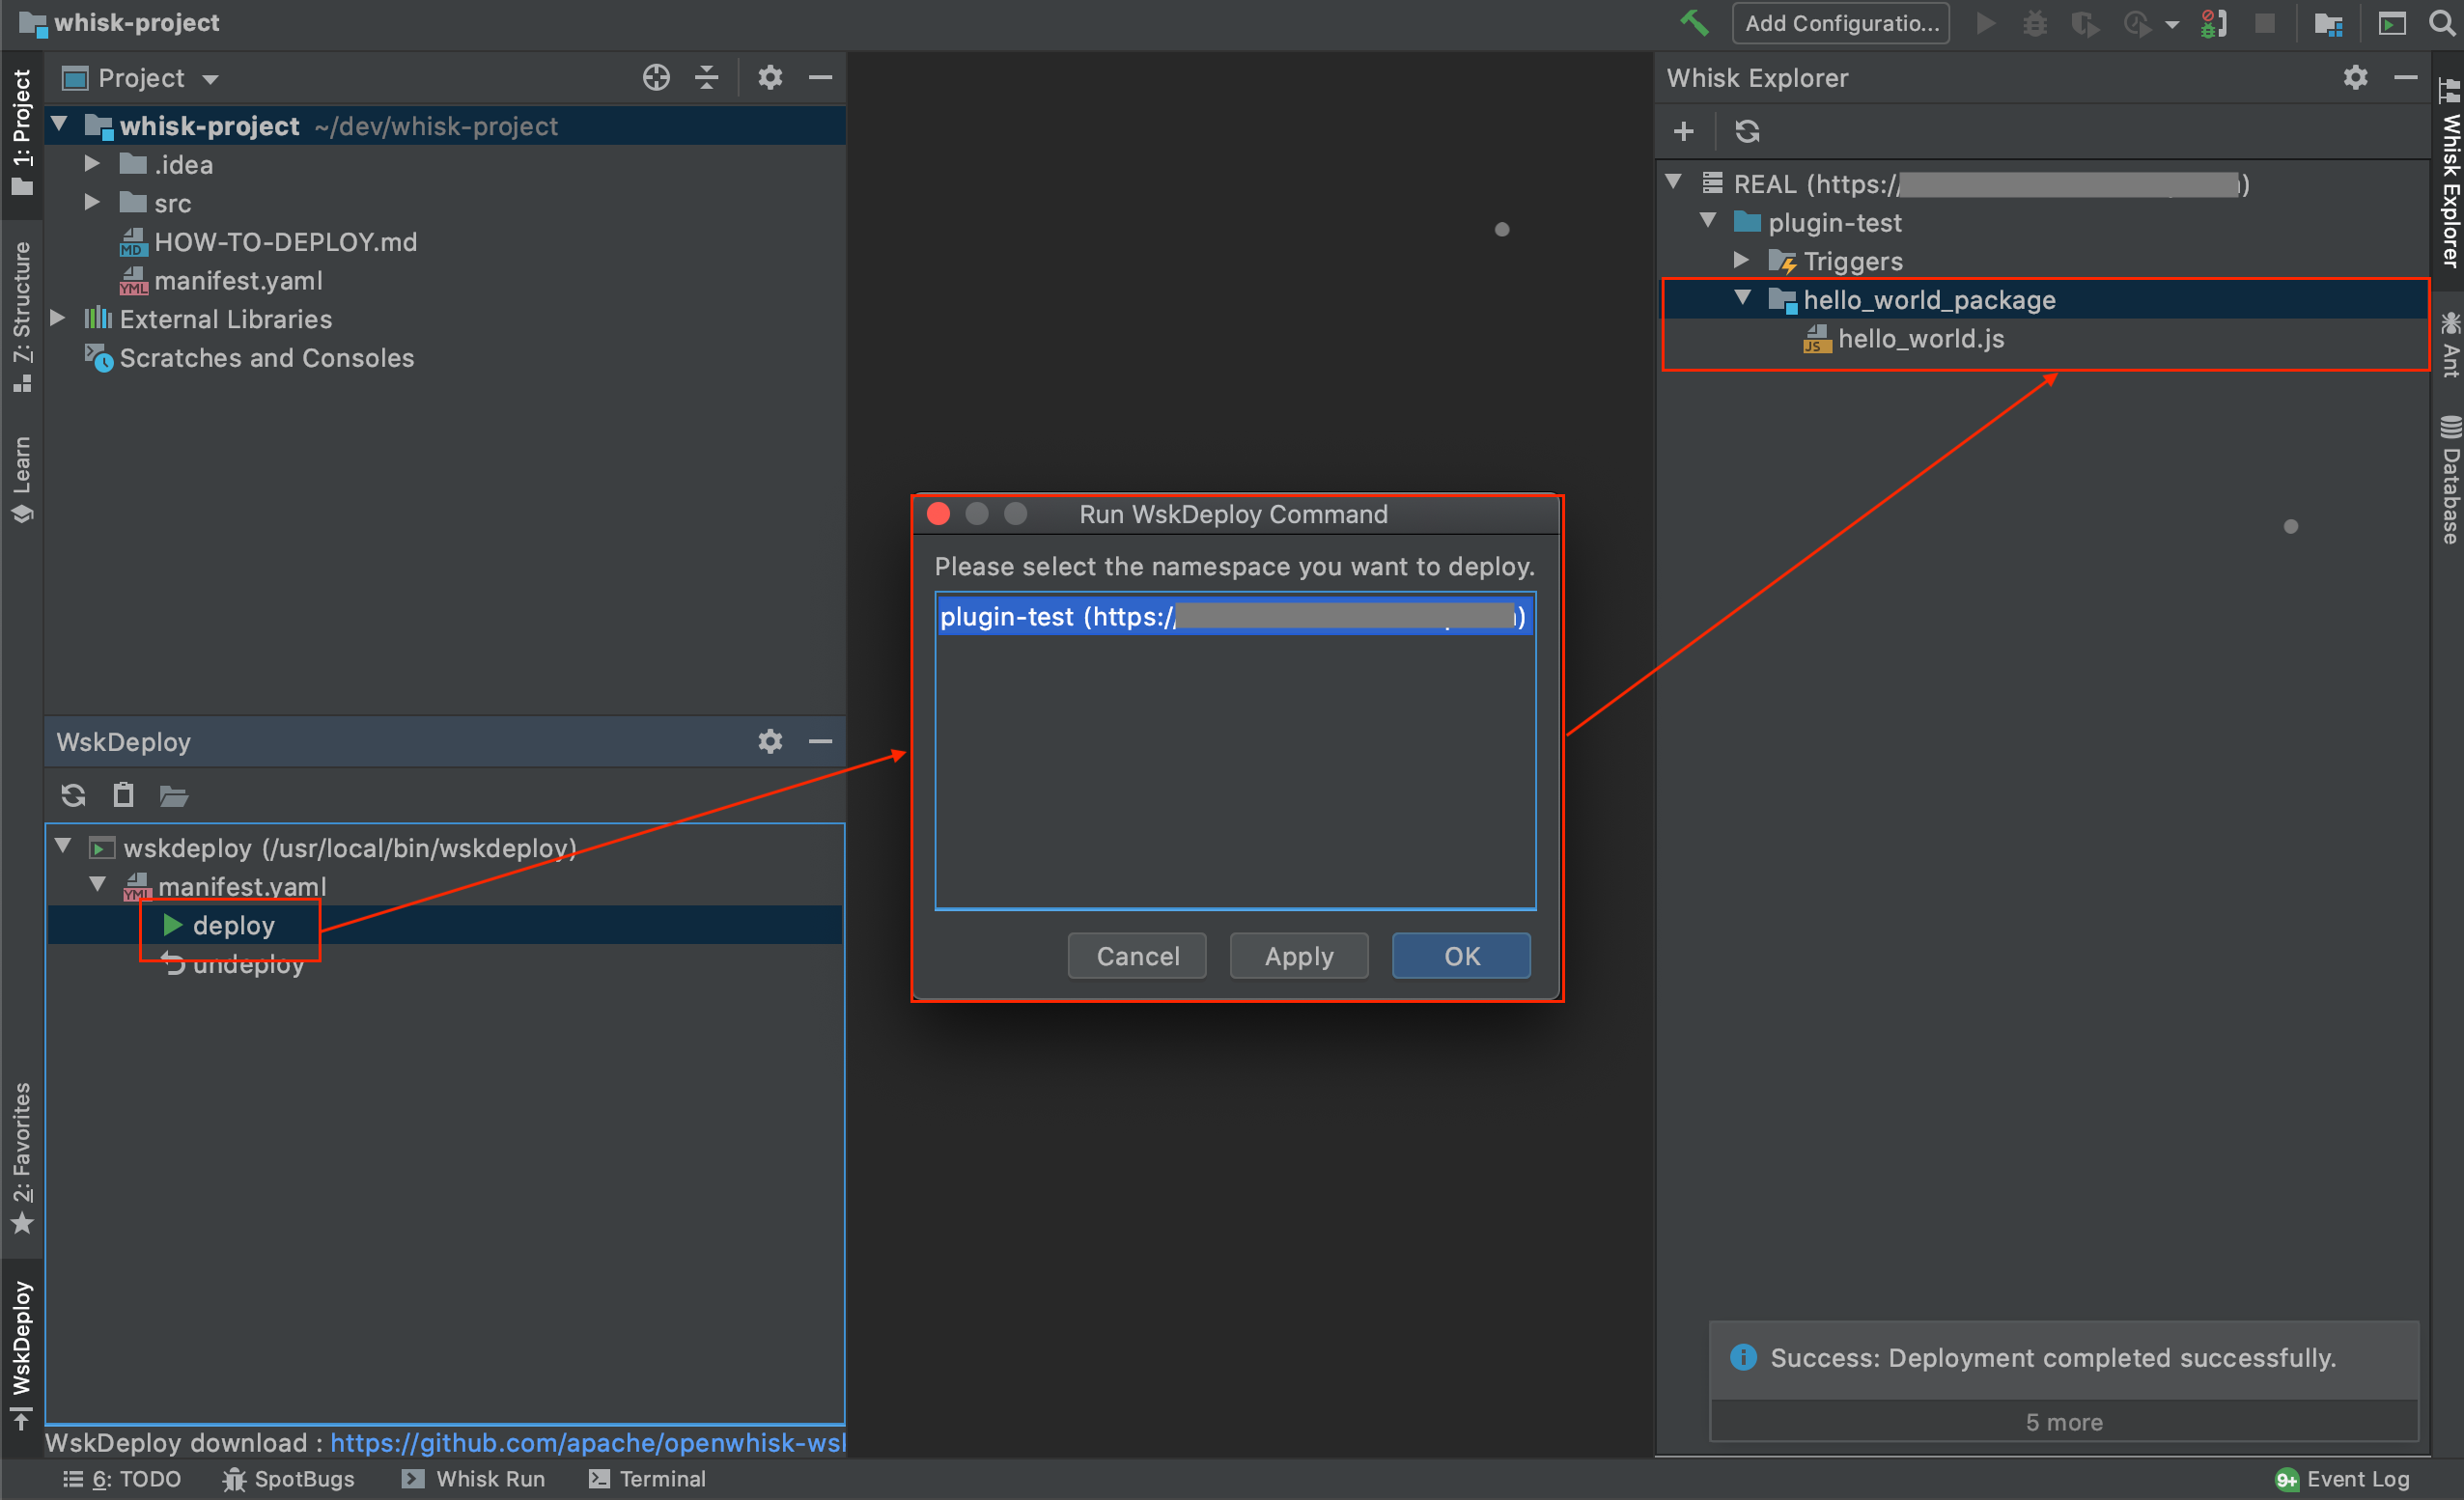Click OK in the Run WskDeploy dialog

click(1461, 956)
